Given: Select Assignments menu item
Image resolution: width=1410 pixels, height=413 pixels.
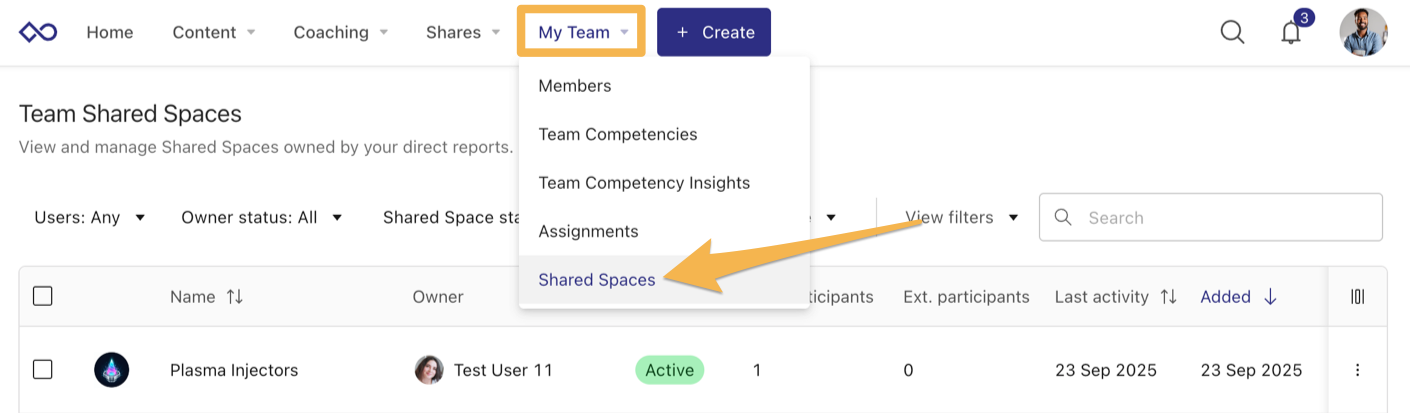Looking at the screenshot, I should [x=664, y=231].
